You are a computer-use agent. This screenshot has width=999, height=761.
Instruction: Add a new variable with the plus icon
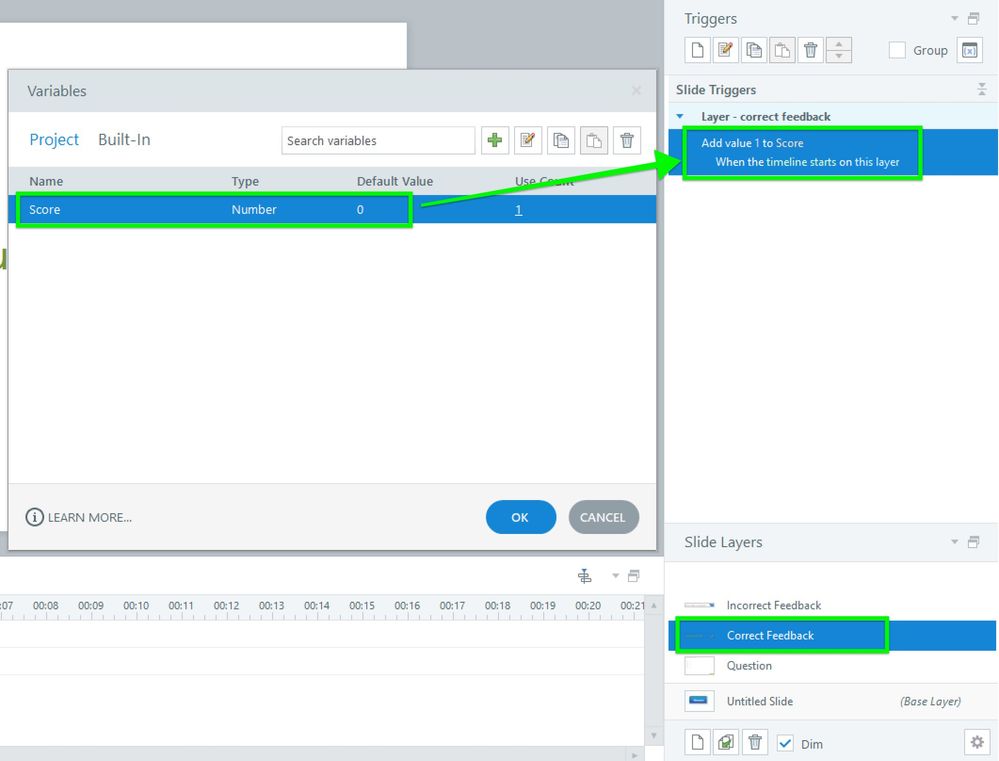tap(495, 140)
